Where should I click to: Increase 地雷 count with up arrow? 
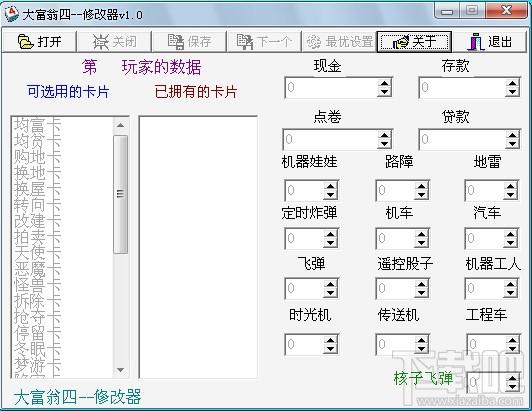(x=510, y=186)
